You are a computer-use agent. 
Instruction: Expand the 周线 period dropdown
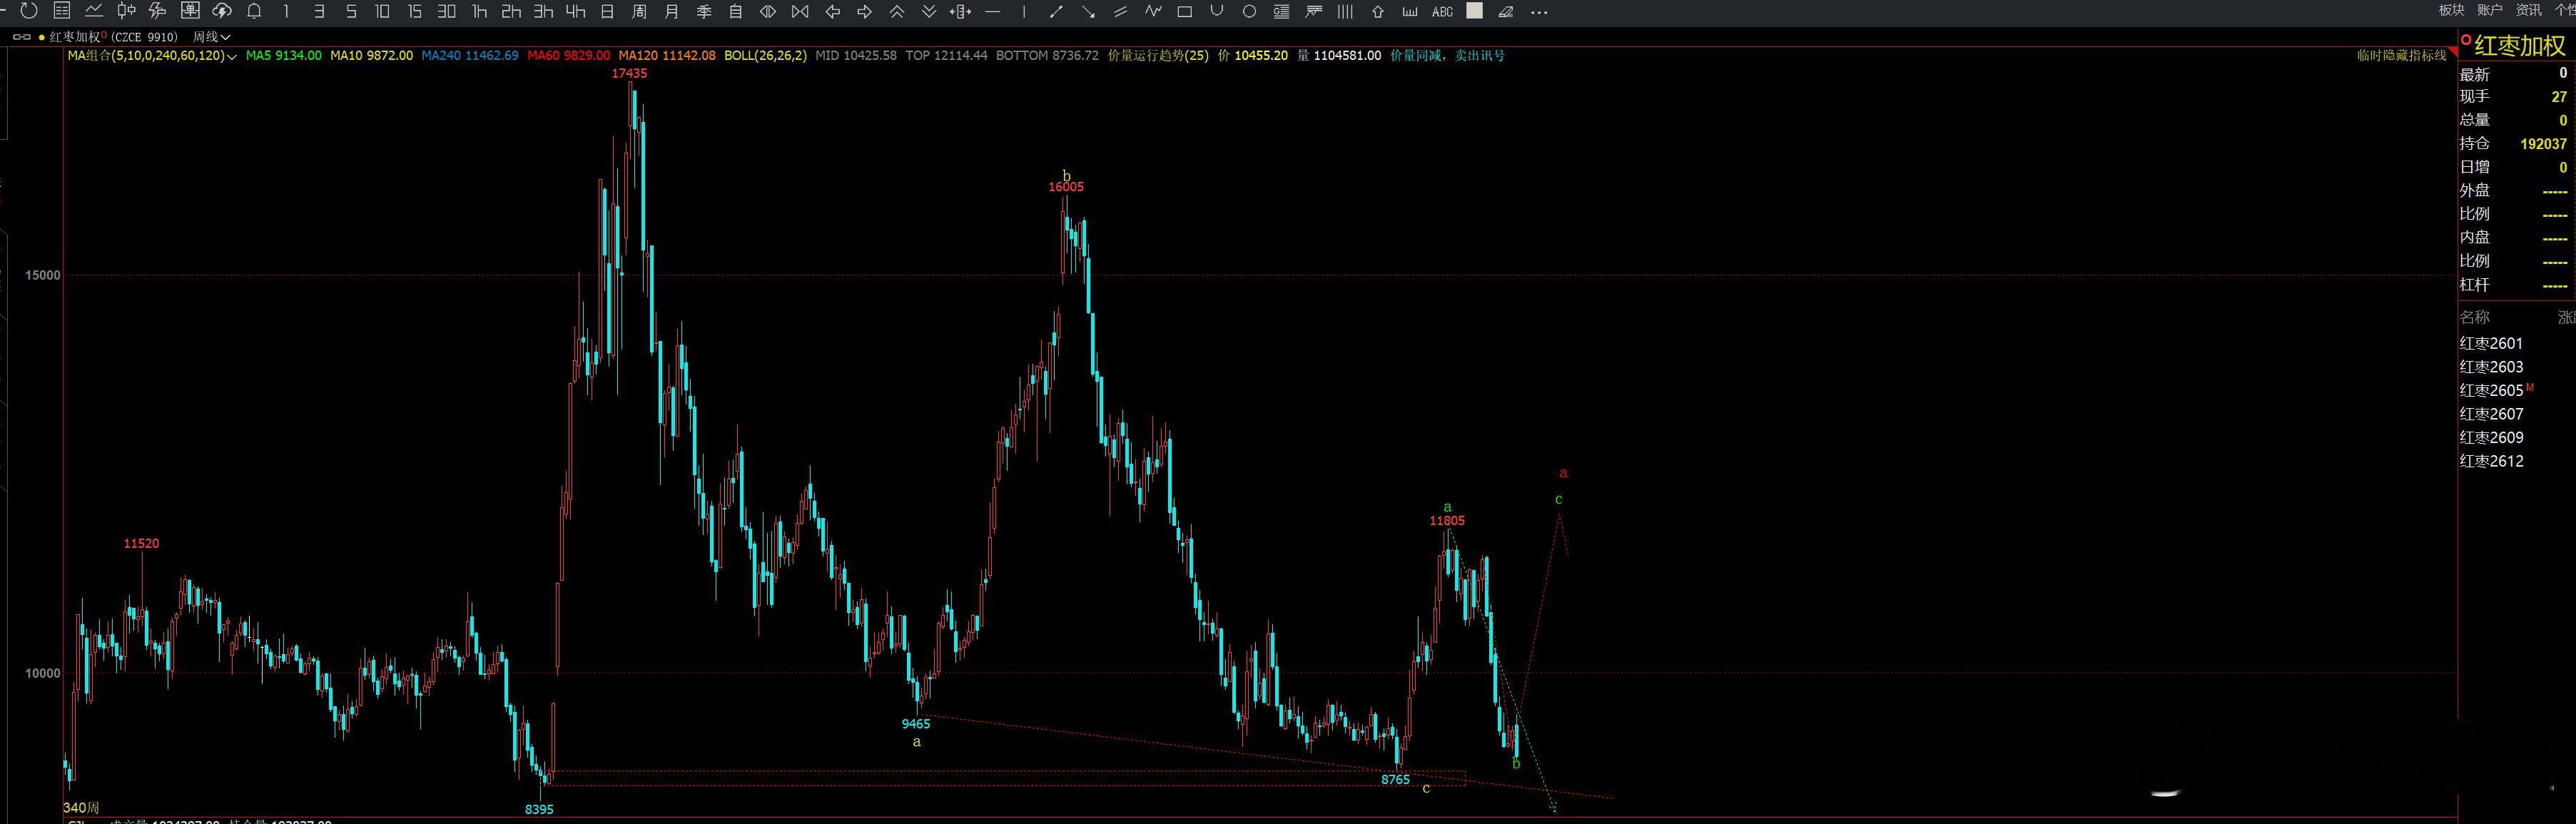(211, 37)
